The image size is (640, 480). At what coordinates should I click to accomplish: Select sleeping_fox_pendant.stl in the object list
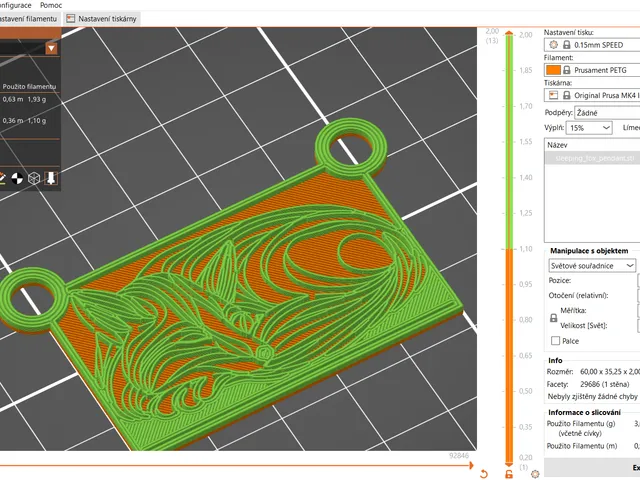[592, 158]
